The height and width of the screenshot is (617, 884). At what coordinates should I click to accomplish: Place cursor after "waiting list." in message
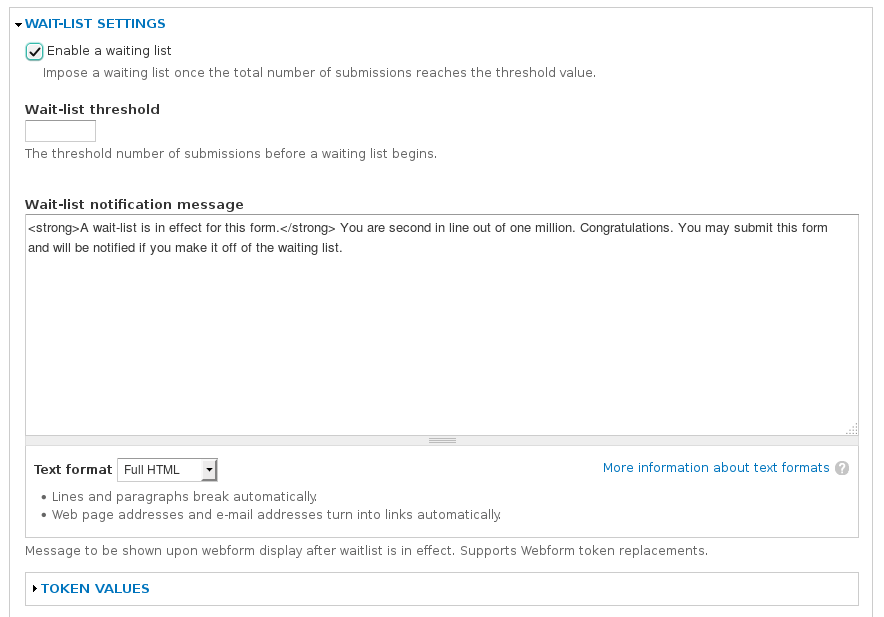344,248
